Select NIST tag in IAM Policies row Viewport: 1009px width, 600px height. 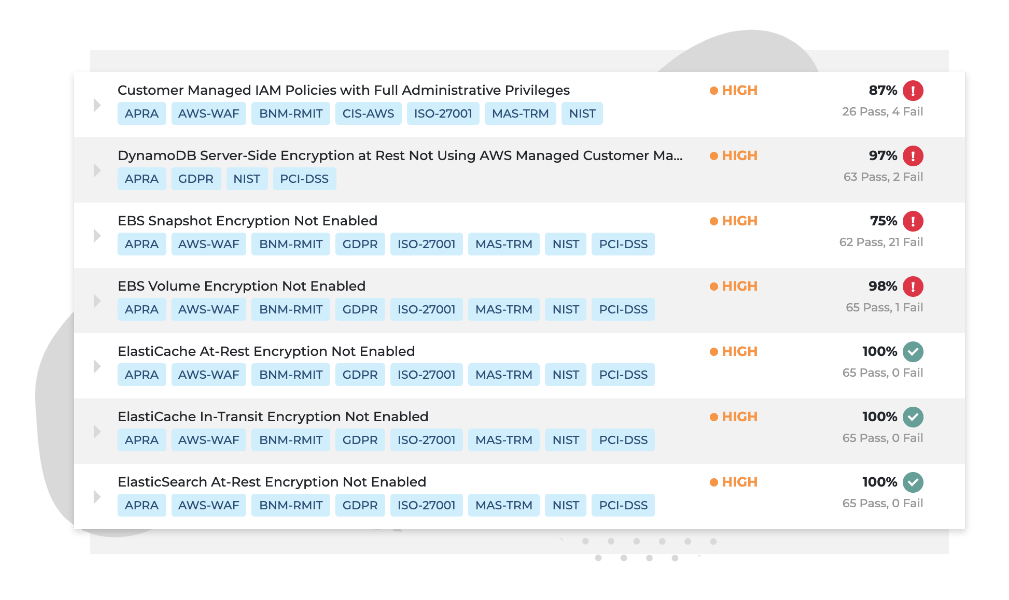pyautogui.click(x=582, y=113)
